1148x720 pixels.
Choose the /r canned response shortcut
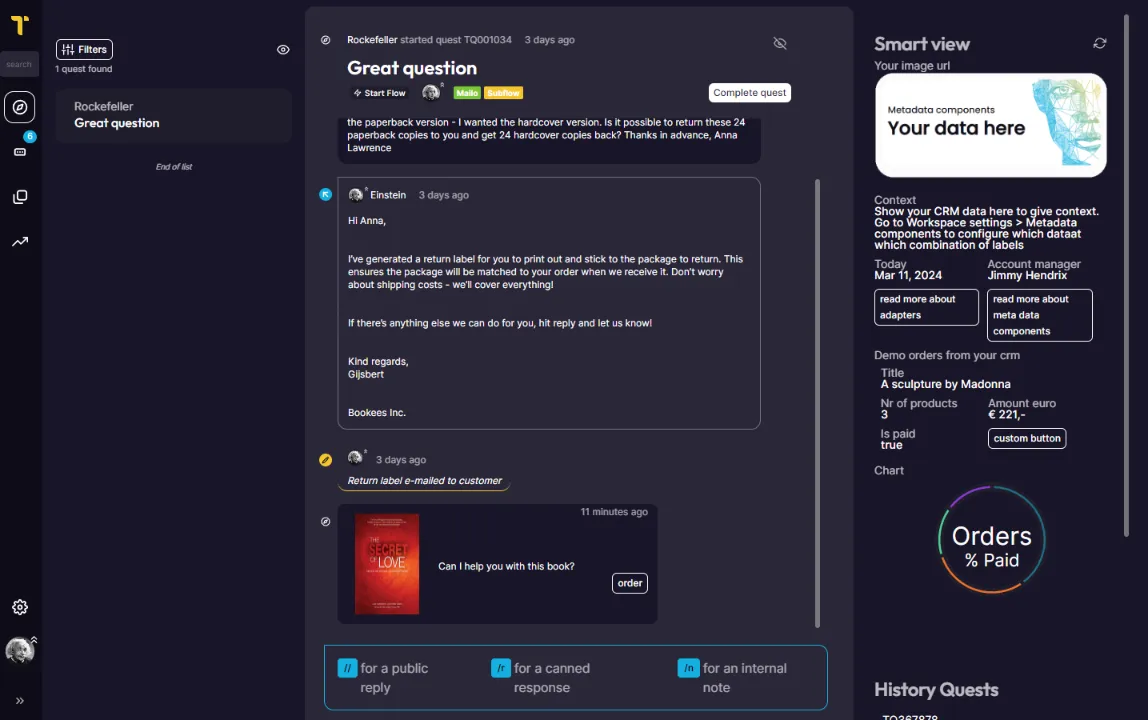(x=501, y=668)
